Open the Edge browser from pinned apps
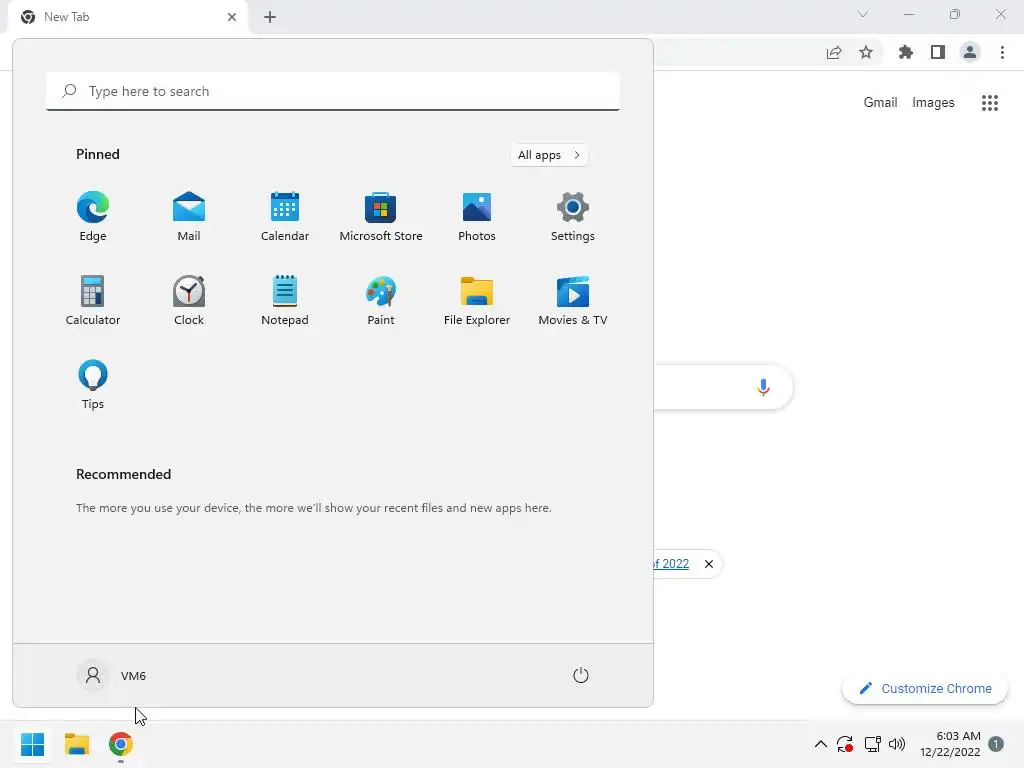1024x768 pixels. pyautogui.click(x=93, y=216)
